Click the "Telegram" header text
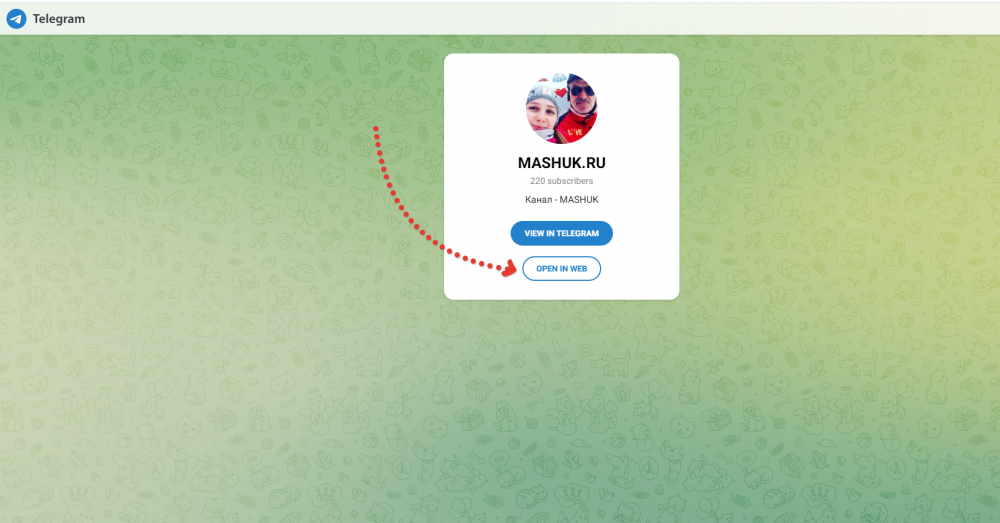This screenshot has height=523, width=1000. [x=59, y=19]
